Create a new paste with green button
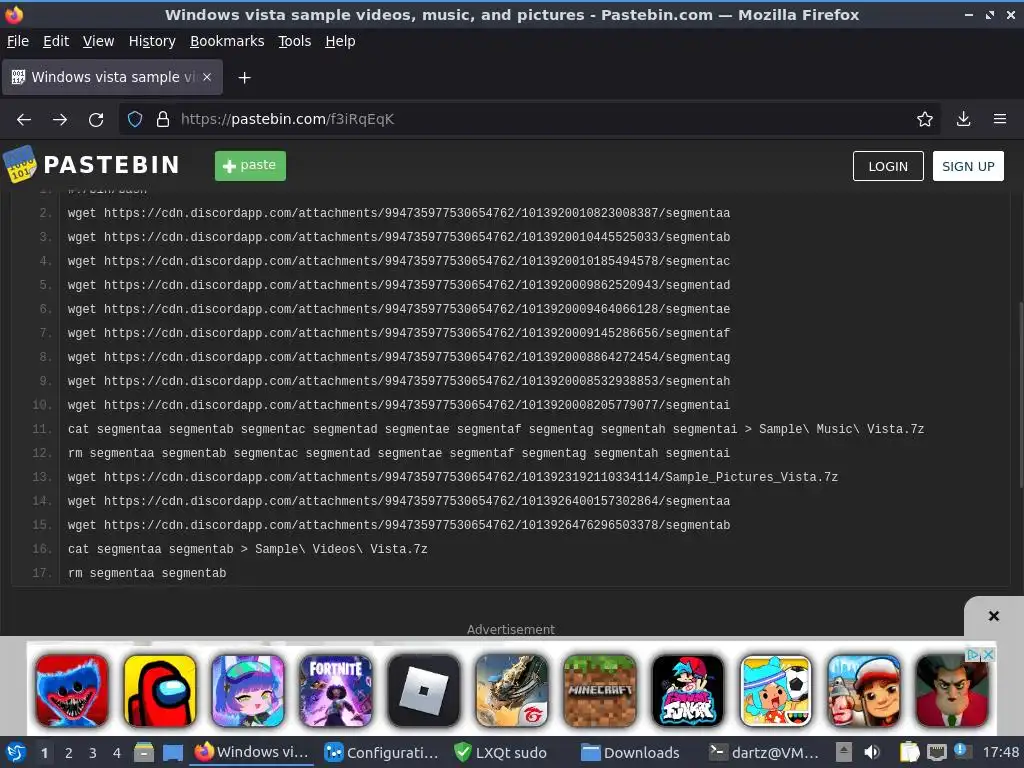Screen dimensions: 1024x768 [250, 165]
